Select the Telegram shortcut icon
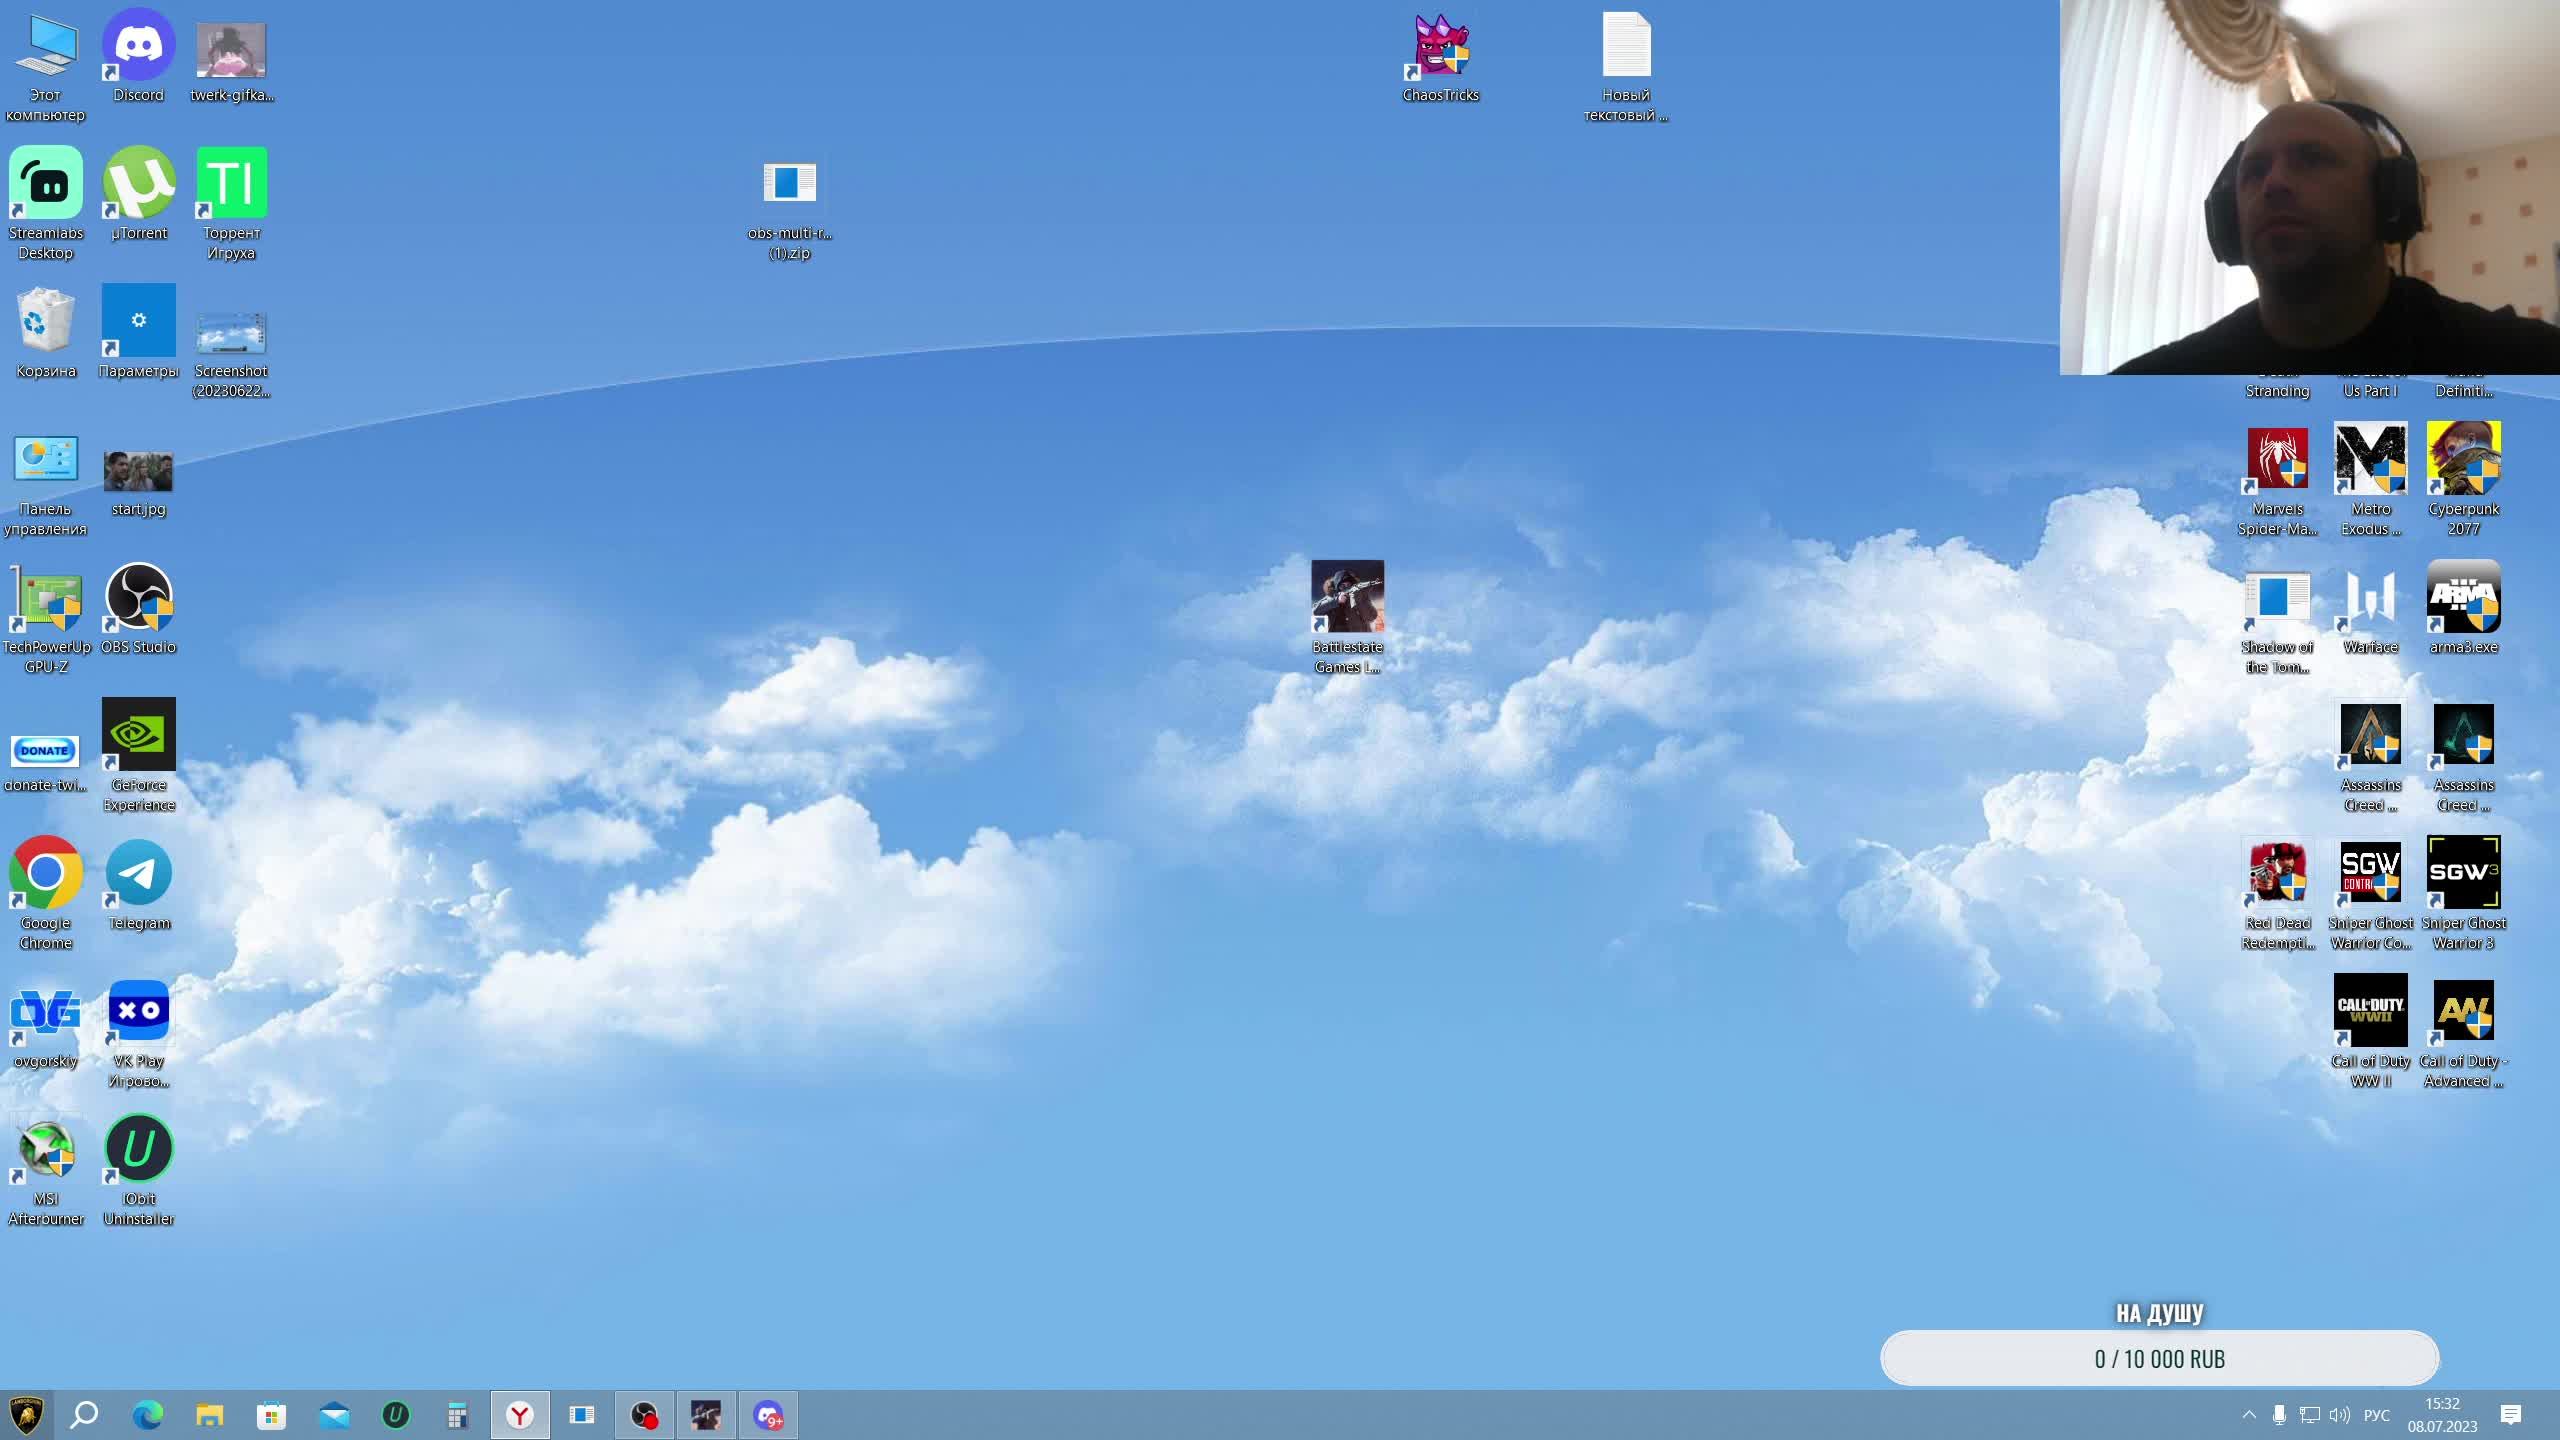 click(138, 874)
